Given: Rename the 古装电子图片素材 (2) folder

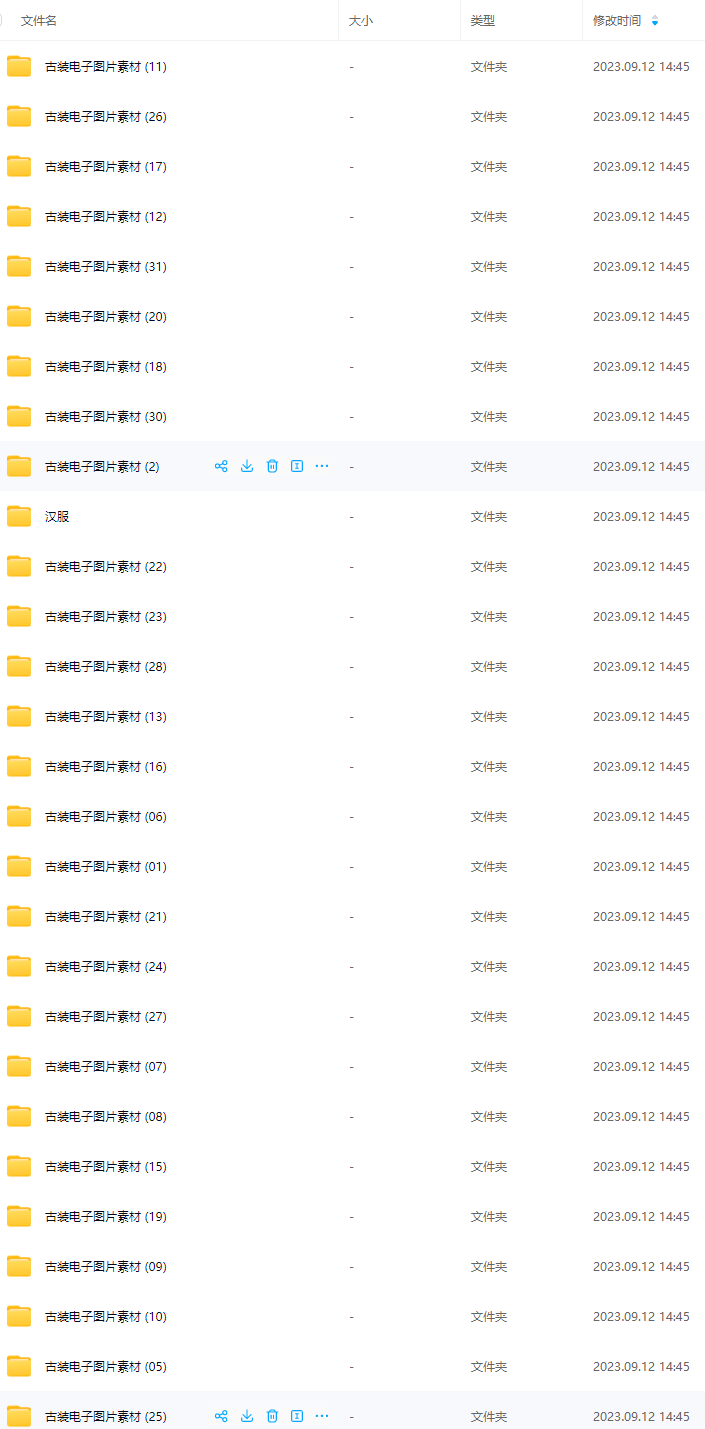Looking at the screenshot, I should click(297, 466).
